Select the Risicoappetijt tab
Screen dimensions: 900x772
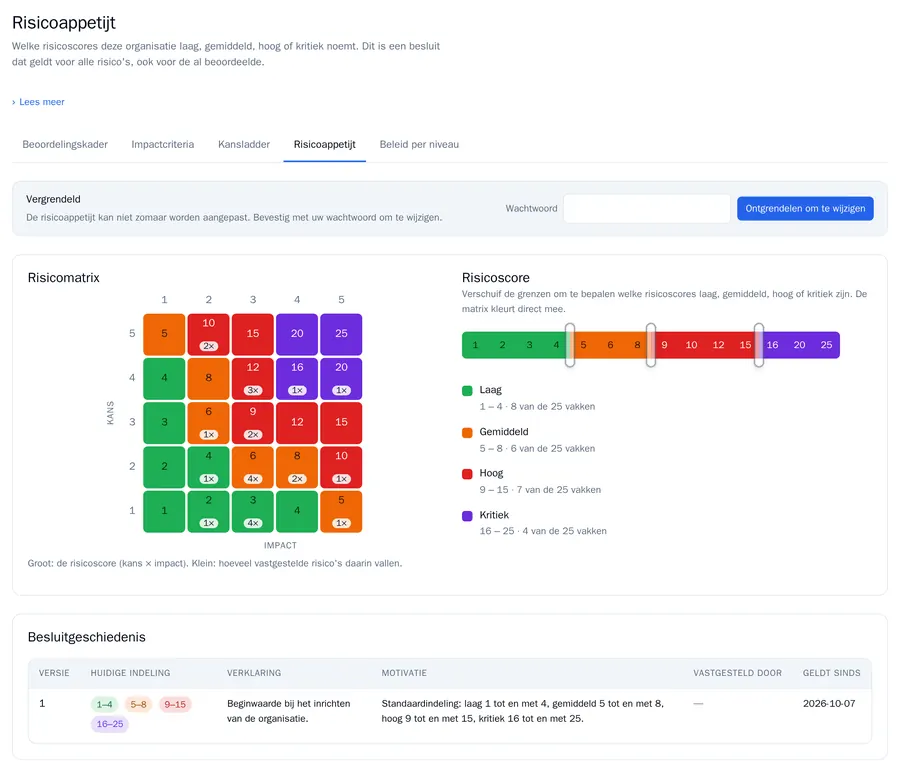pos(324,145)
